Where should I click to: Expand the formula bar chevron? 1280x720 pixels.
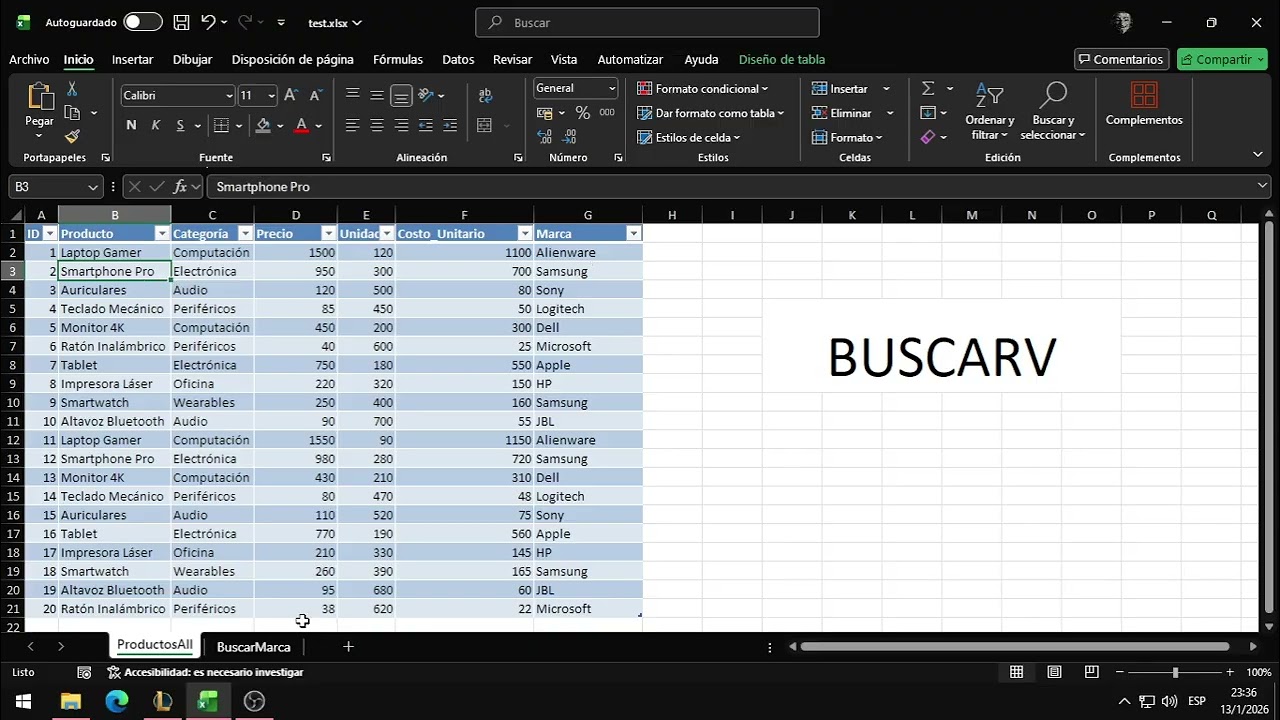[1262, 186]
